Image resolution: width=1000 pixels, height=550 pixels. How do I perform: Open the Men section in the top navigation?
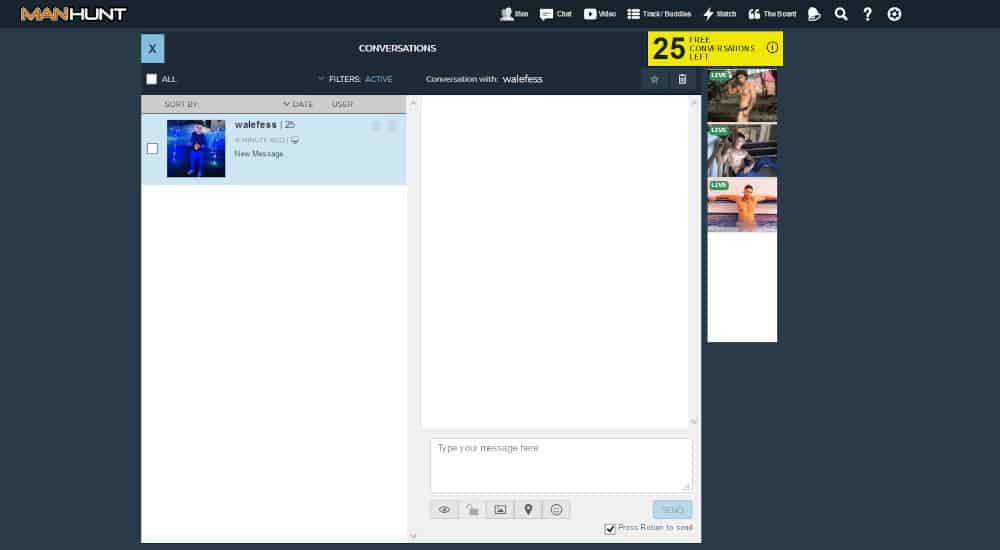(x=514, y=14)
